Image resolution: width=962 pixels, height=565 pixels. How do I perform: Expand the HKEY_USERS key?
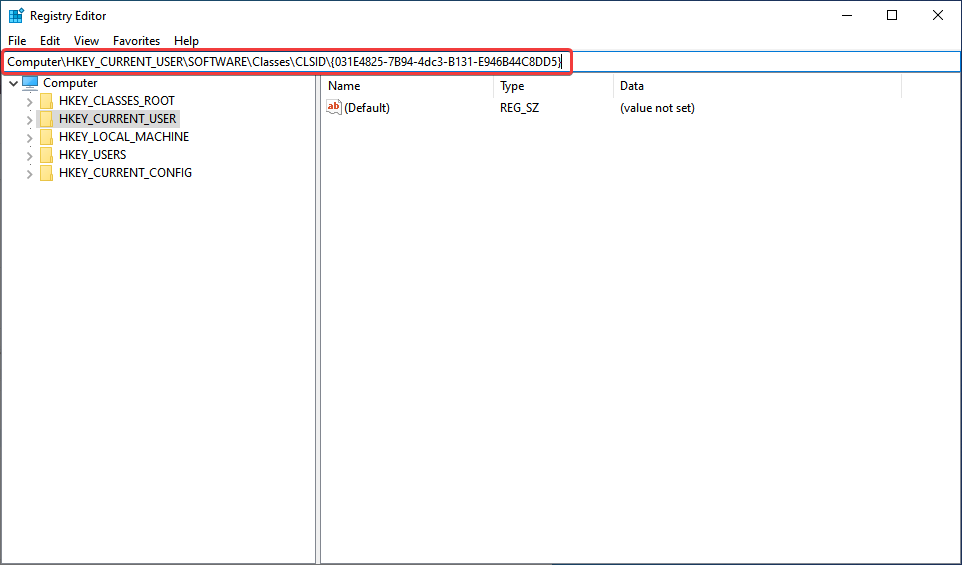pyautogui.click(x=29, y=155)
